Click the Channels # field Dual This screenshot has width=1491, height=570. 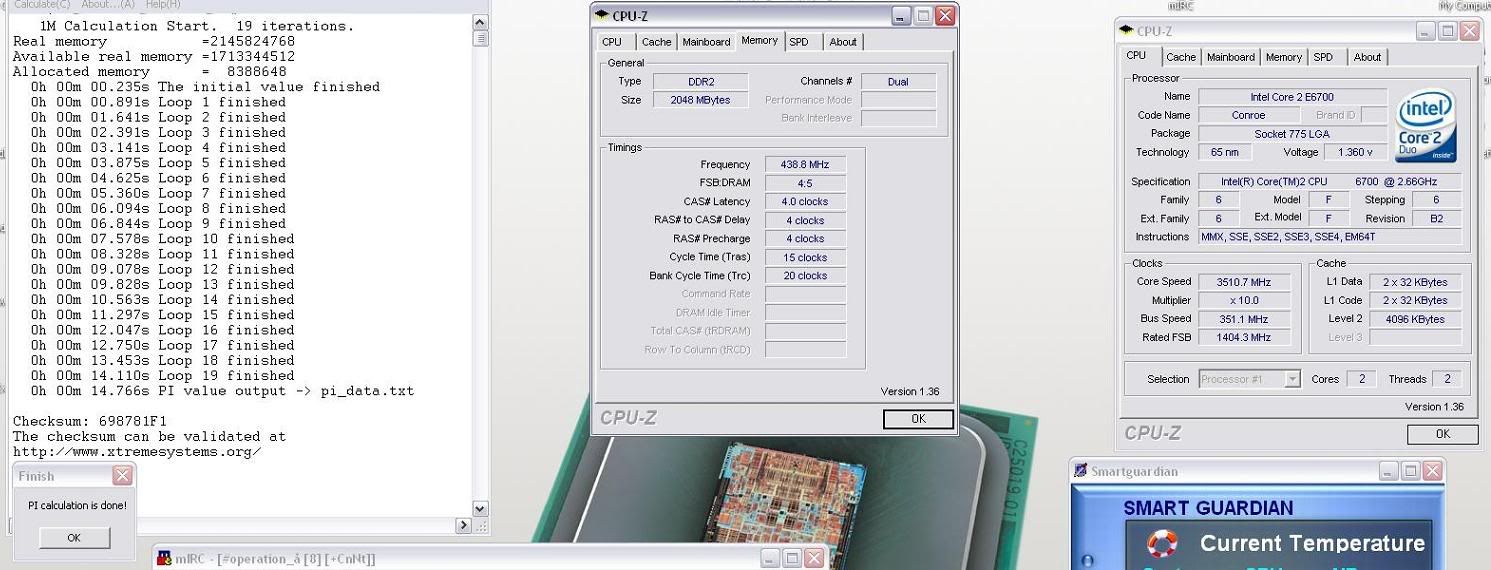(x=898, y=81)
